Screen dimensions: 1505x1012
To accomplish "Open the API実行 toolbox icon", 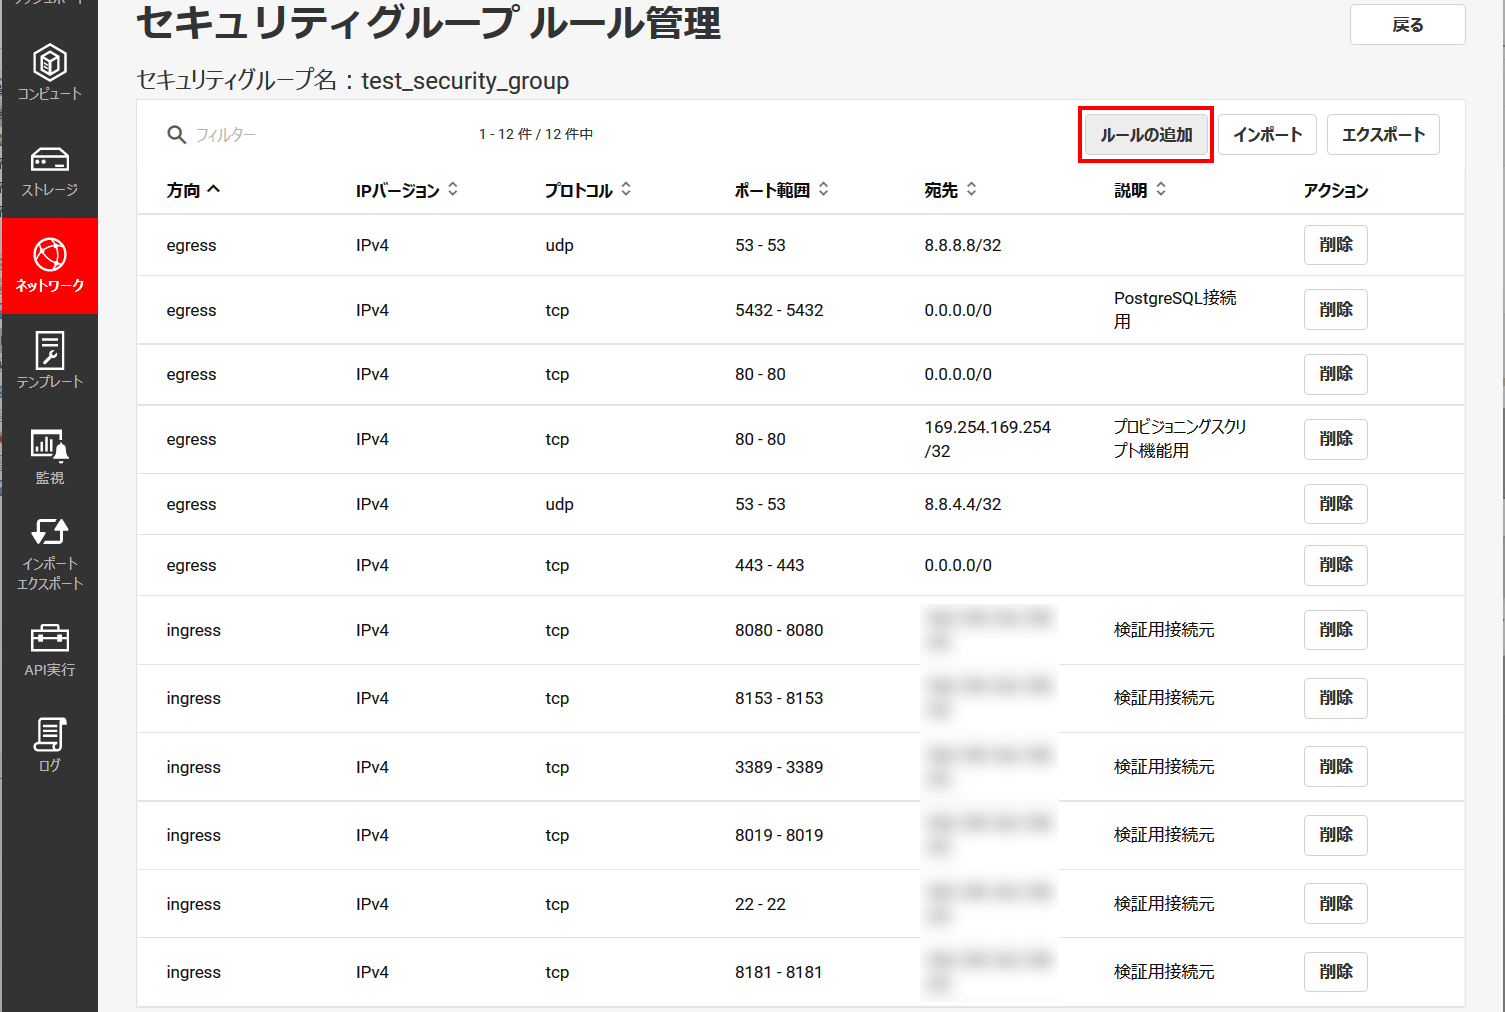I will pyautogui.click(x=50, y=637).
